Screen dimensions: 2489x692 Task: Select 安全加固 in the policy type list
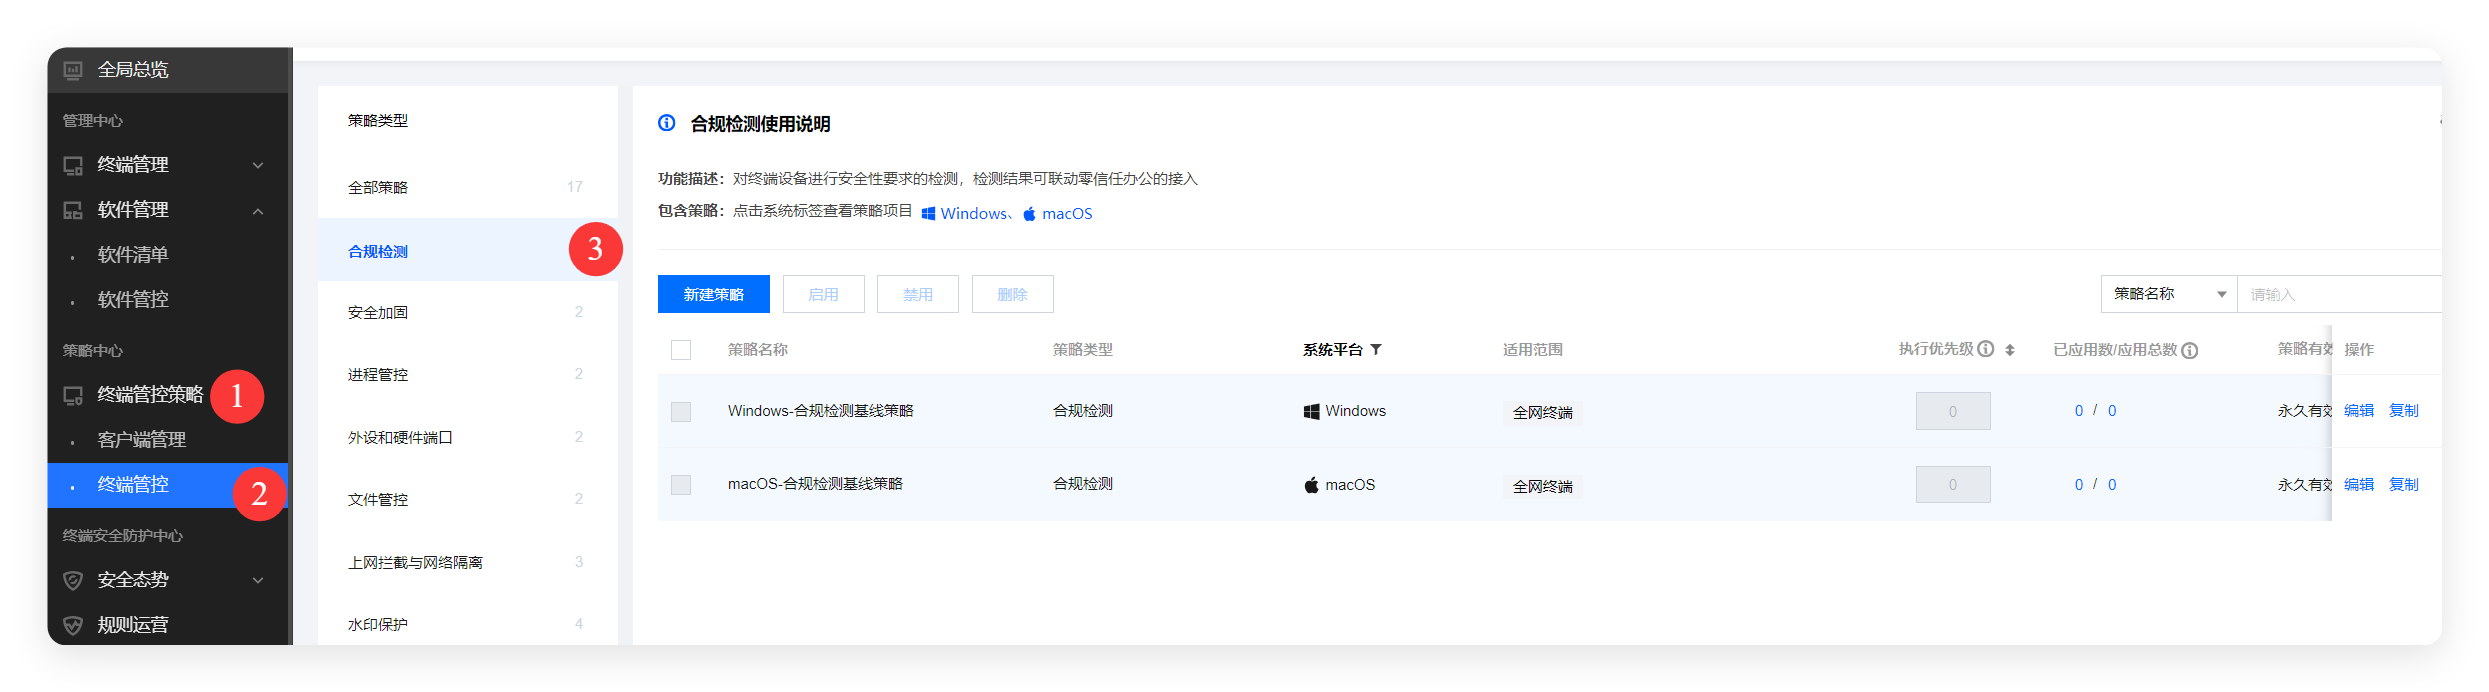click(x=378, y=313)
